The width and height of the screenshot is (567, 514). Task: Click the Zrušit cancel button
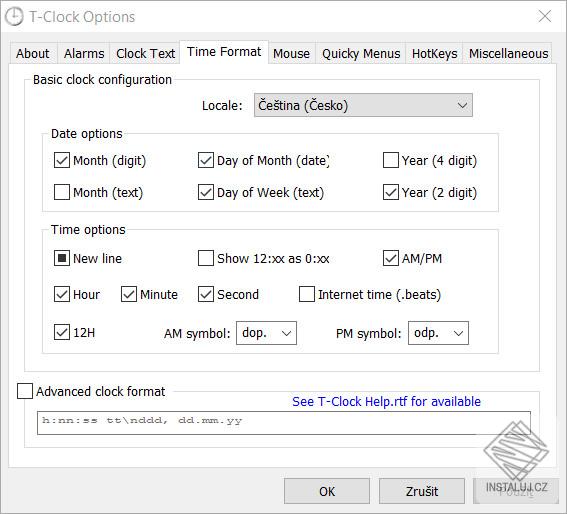[422, 491]
